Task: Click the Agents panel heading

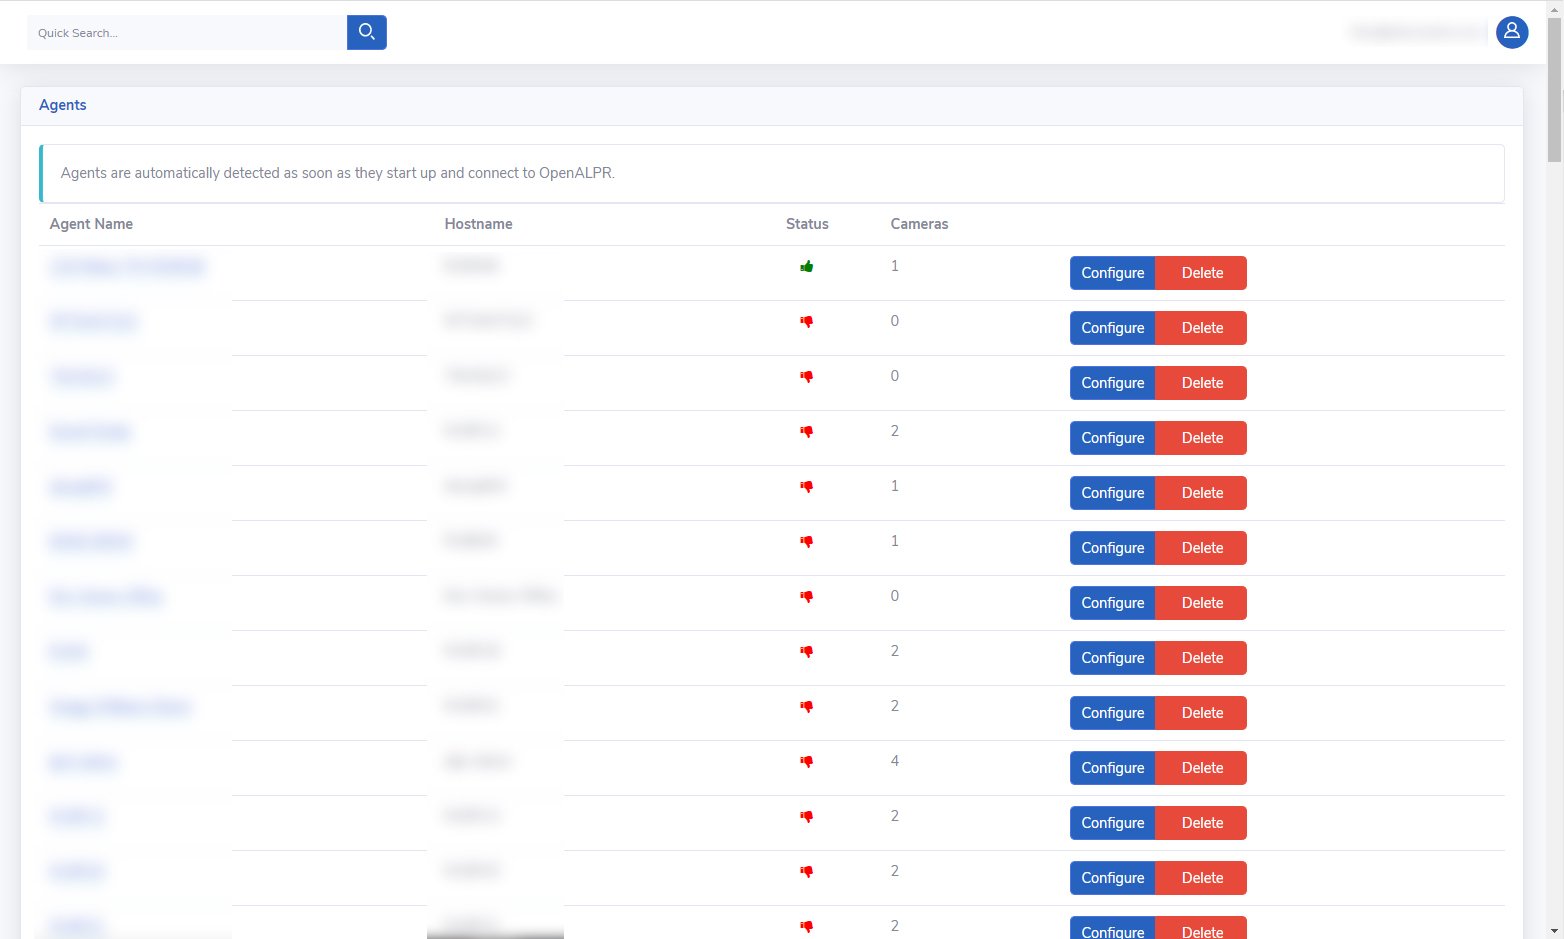Action: pyautogui.click(x=63, y=105)
